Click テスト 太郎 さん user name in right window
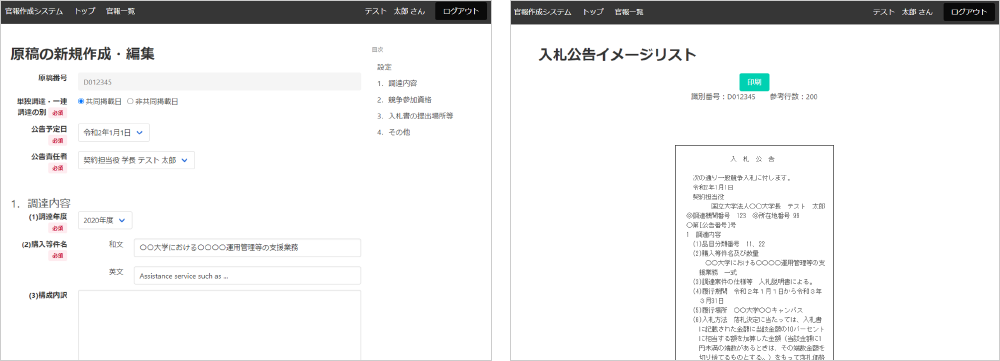Image resolution: width=1000 pixels, height=361 pixels. pyautogui.click(x=902, y=11)
